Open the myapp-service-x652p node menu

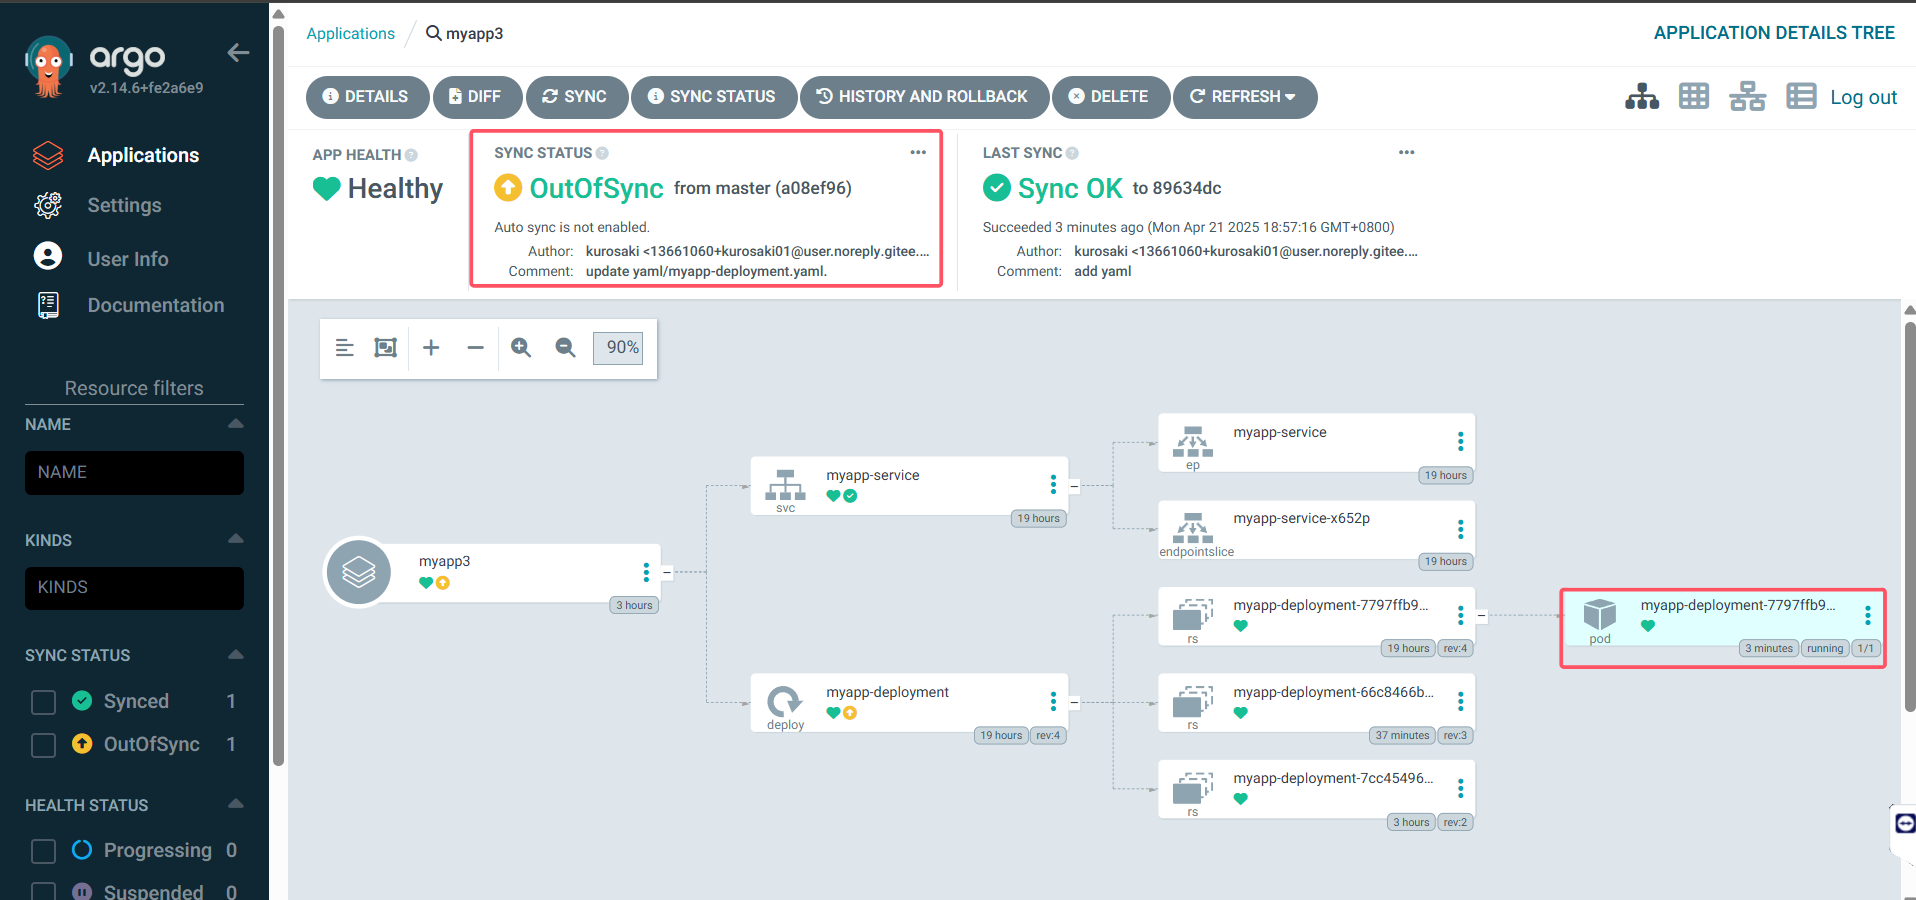point(1460,529)
